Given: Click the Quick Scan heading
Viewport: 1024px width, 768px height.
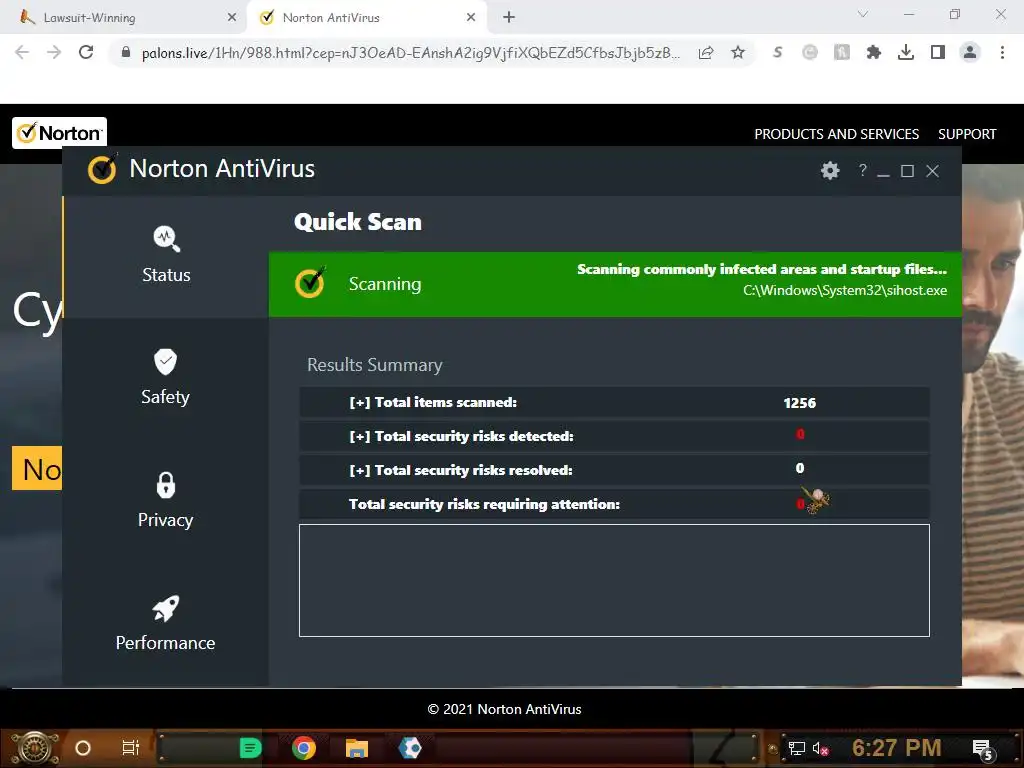Looking at the screenshot, I should (358, 222).
